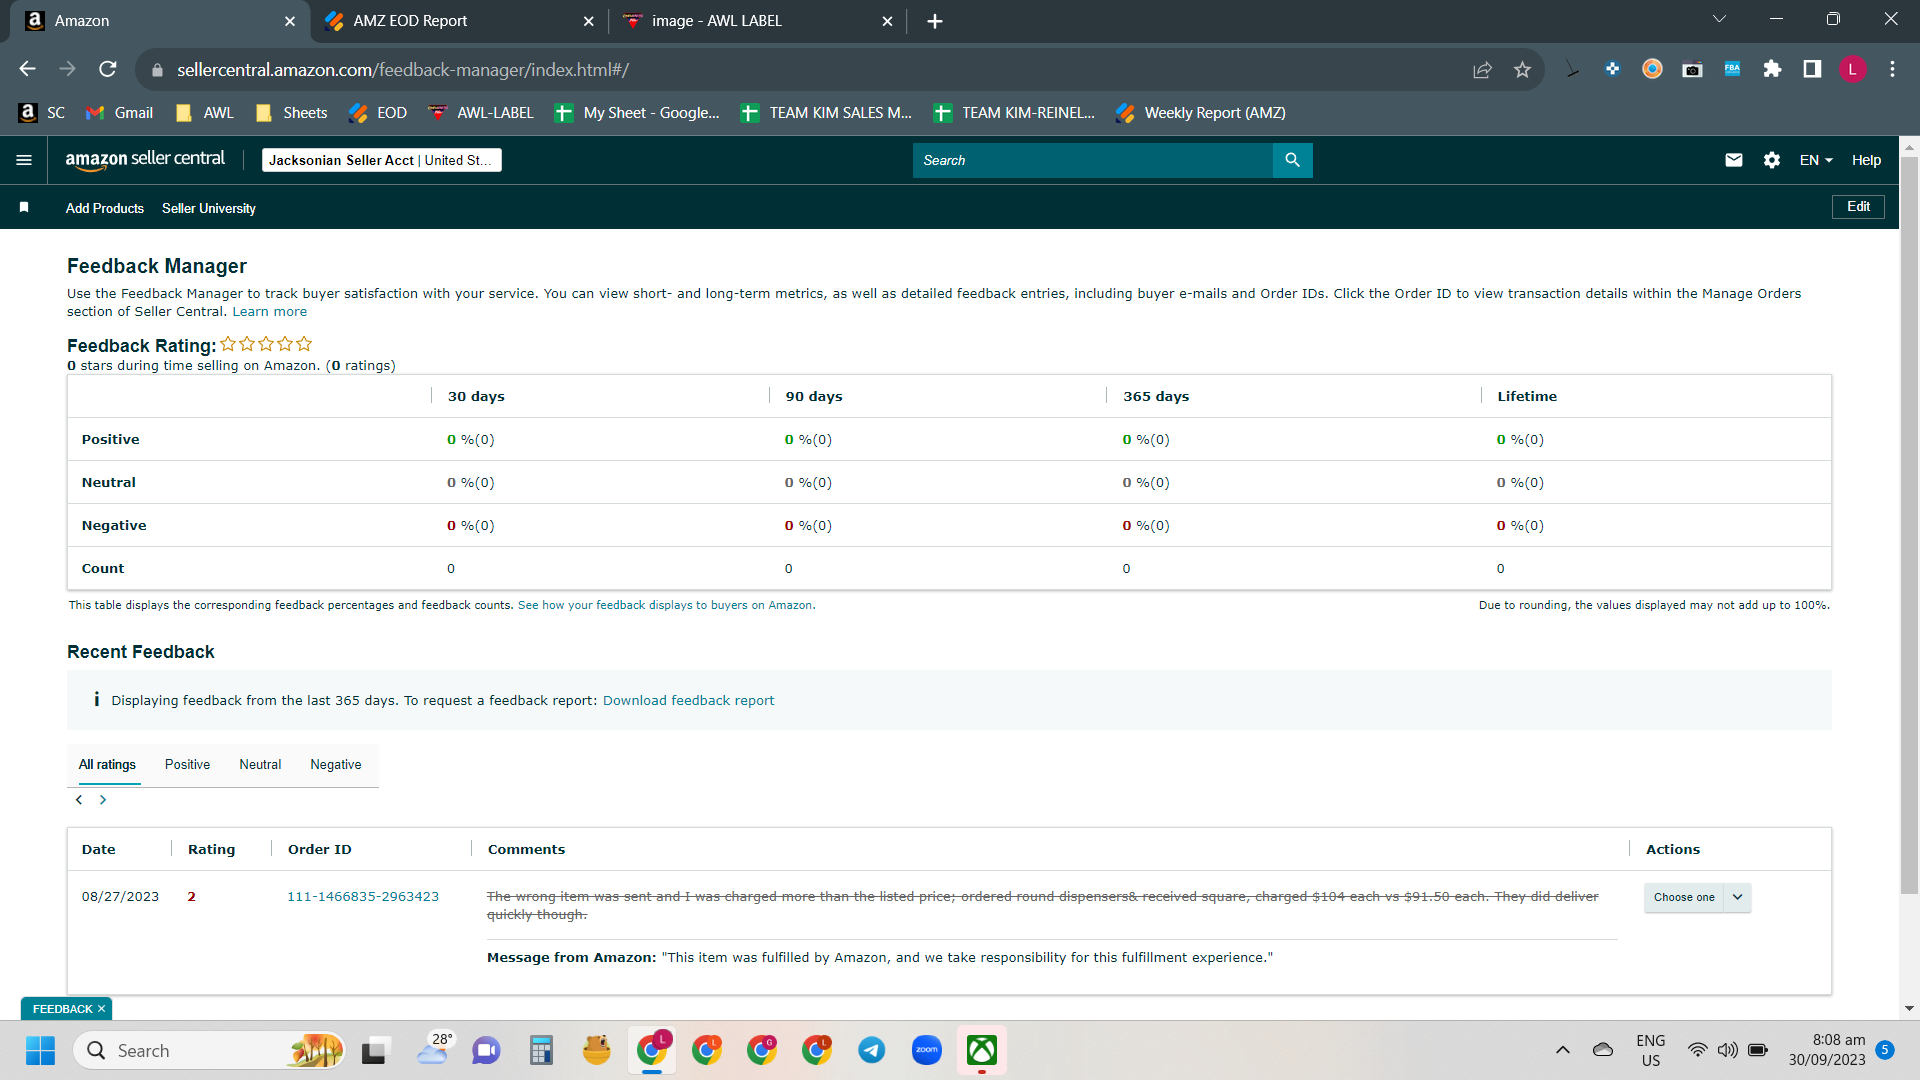
Task: Click the browser address bar
Action: (x=800, y=69)
